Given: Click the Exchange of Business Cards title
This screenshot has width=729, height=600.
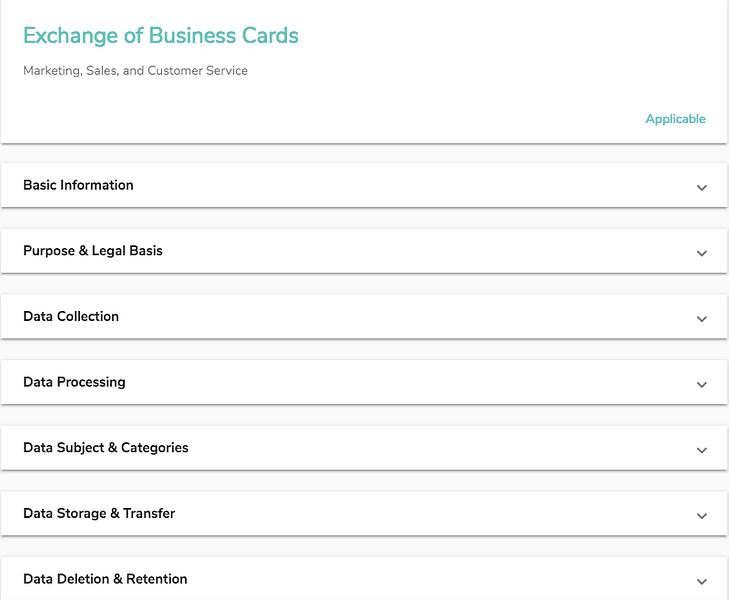Looking at the screenshot, I should [x=161, y=36].
